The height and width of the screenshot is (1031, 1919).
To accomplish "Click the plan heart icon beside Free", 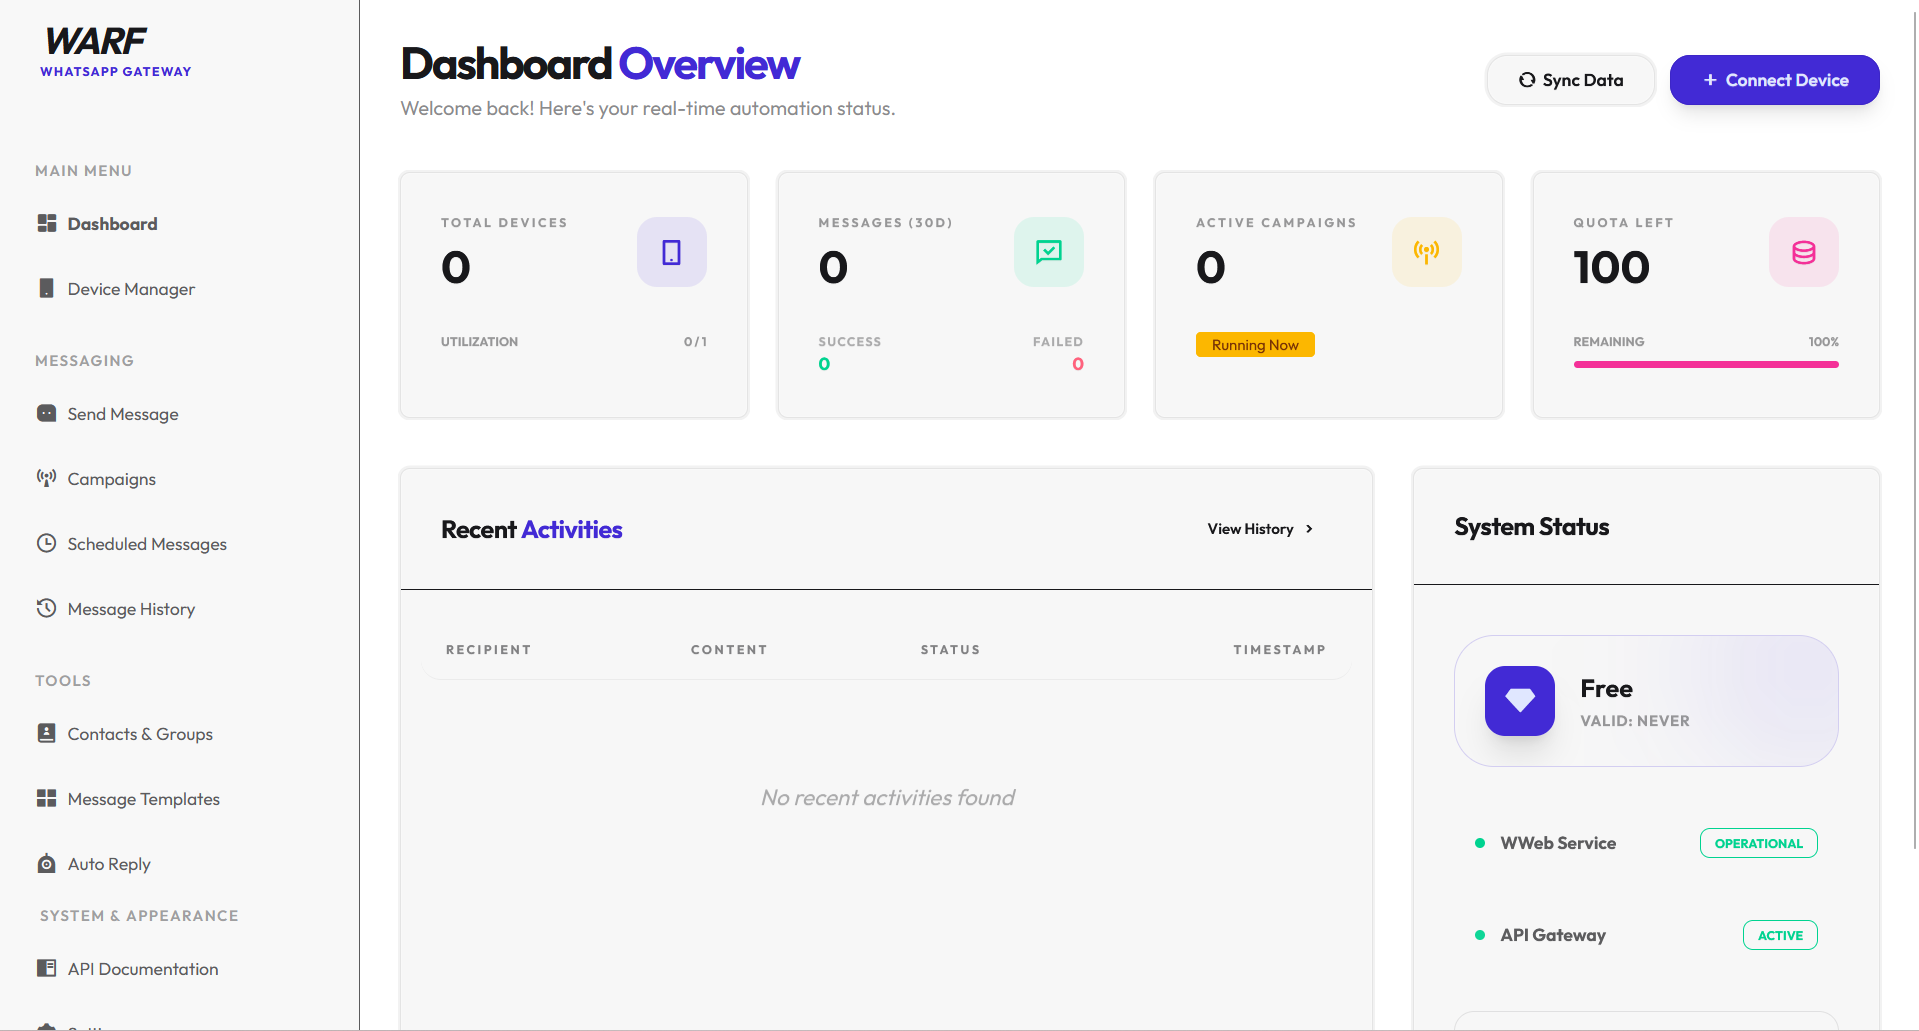I will click(1520, 701).
